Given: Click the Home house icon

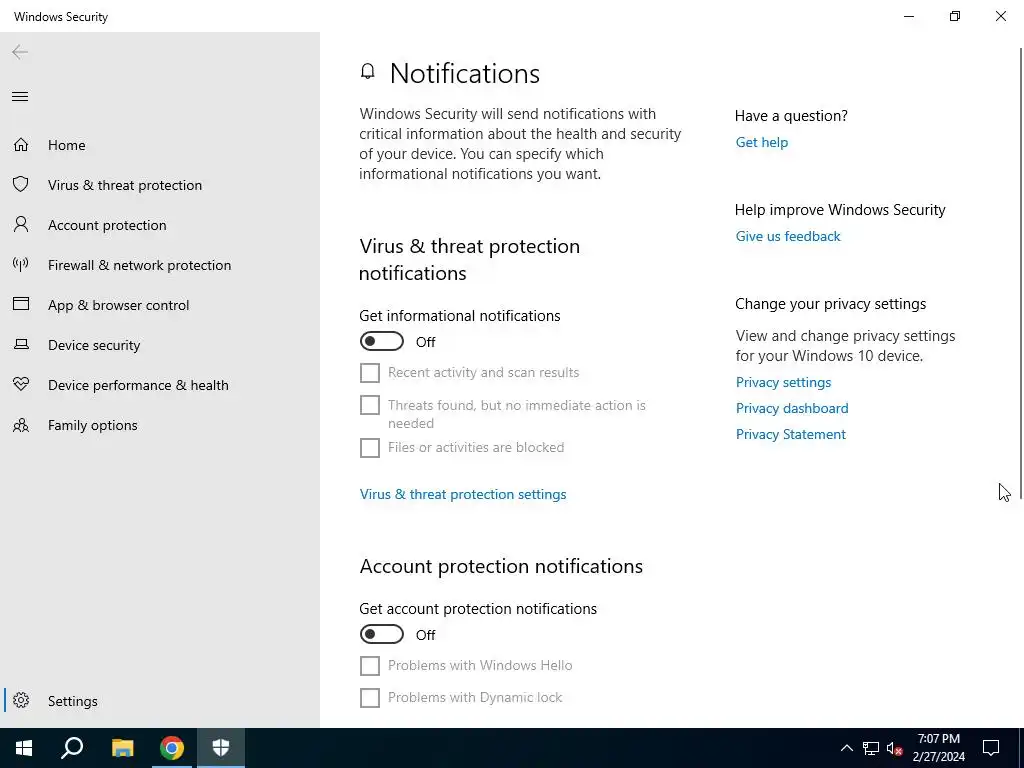Looking at the screenshot, I should tap(21, 144).
